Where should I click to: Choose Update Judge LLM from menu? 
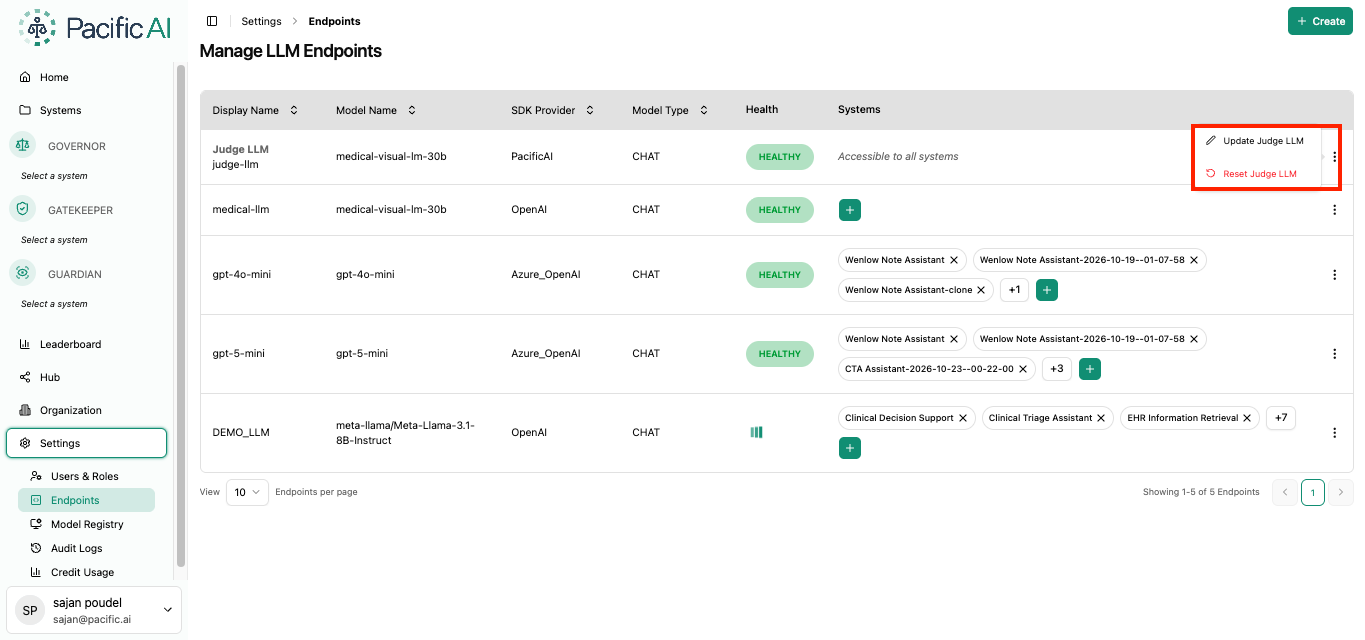(1257, 141)
